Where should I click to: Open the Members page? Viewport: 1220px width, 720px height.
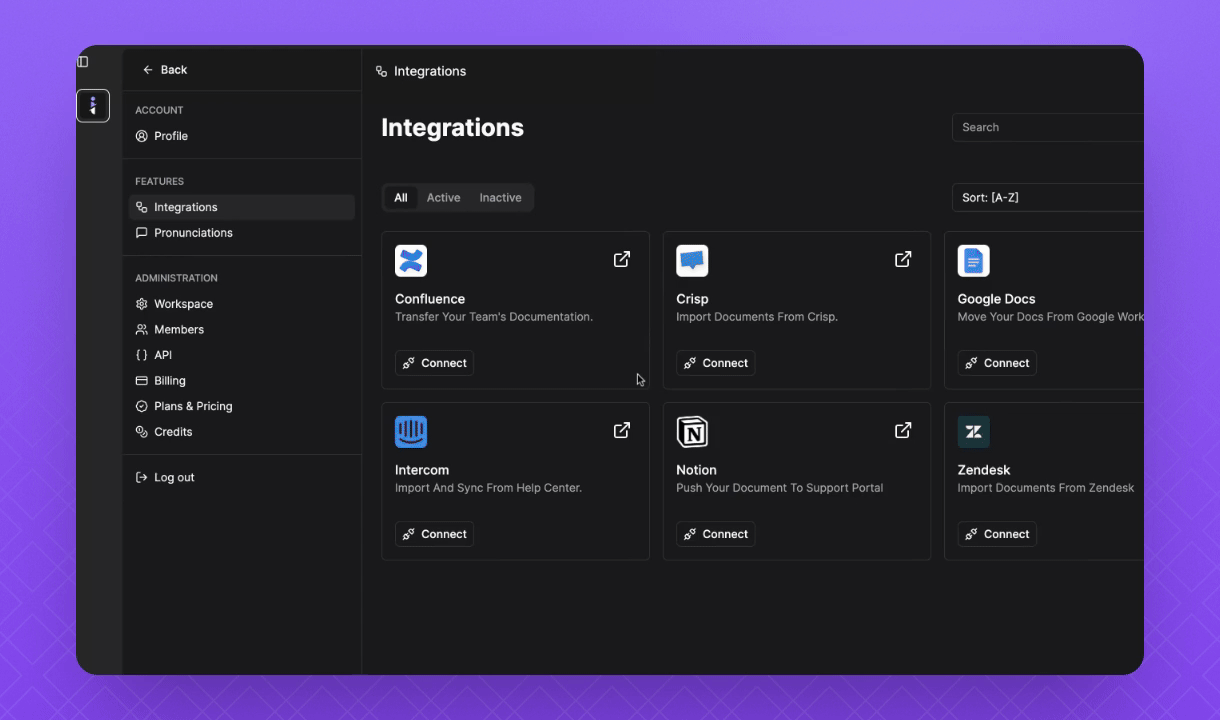(242, 330)
